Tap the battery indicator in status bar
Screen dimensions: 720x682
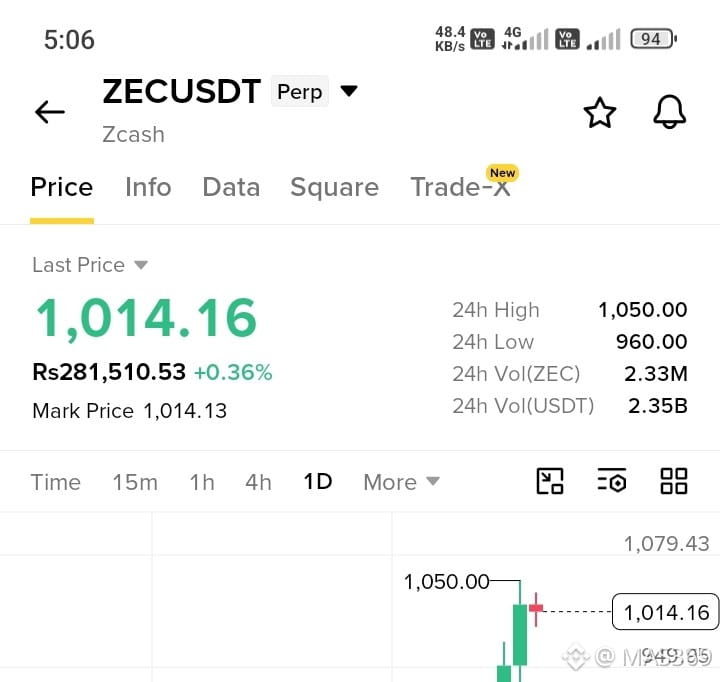pos(653,39)
